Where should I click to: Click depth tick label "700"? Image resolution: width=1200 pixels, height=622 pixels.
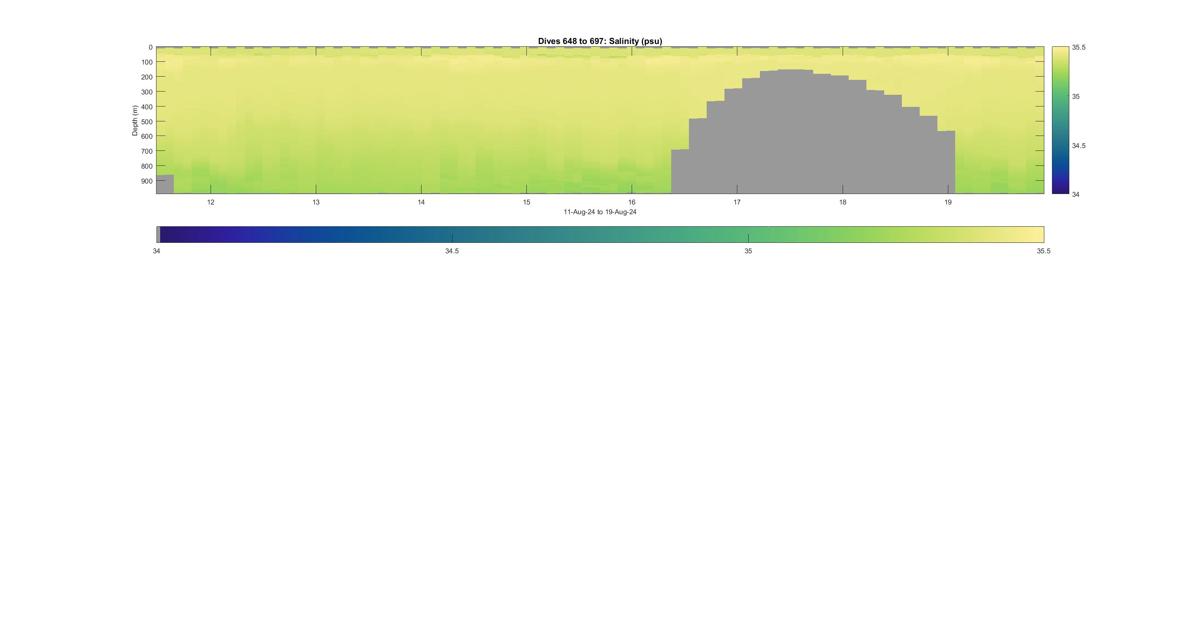tap(147, 151)
